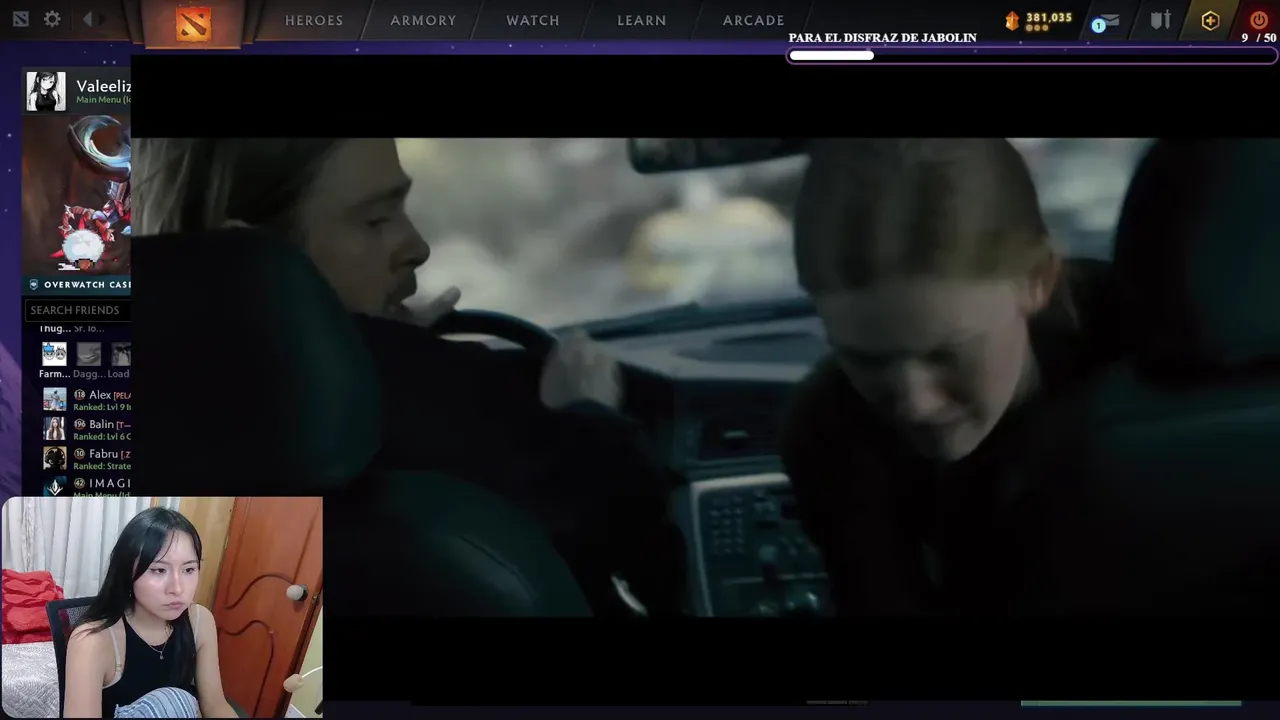Select the Load friend avatar
Viewport: 1280px width, 720px height.
(121, 354)
